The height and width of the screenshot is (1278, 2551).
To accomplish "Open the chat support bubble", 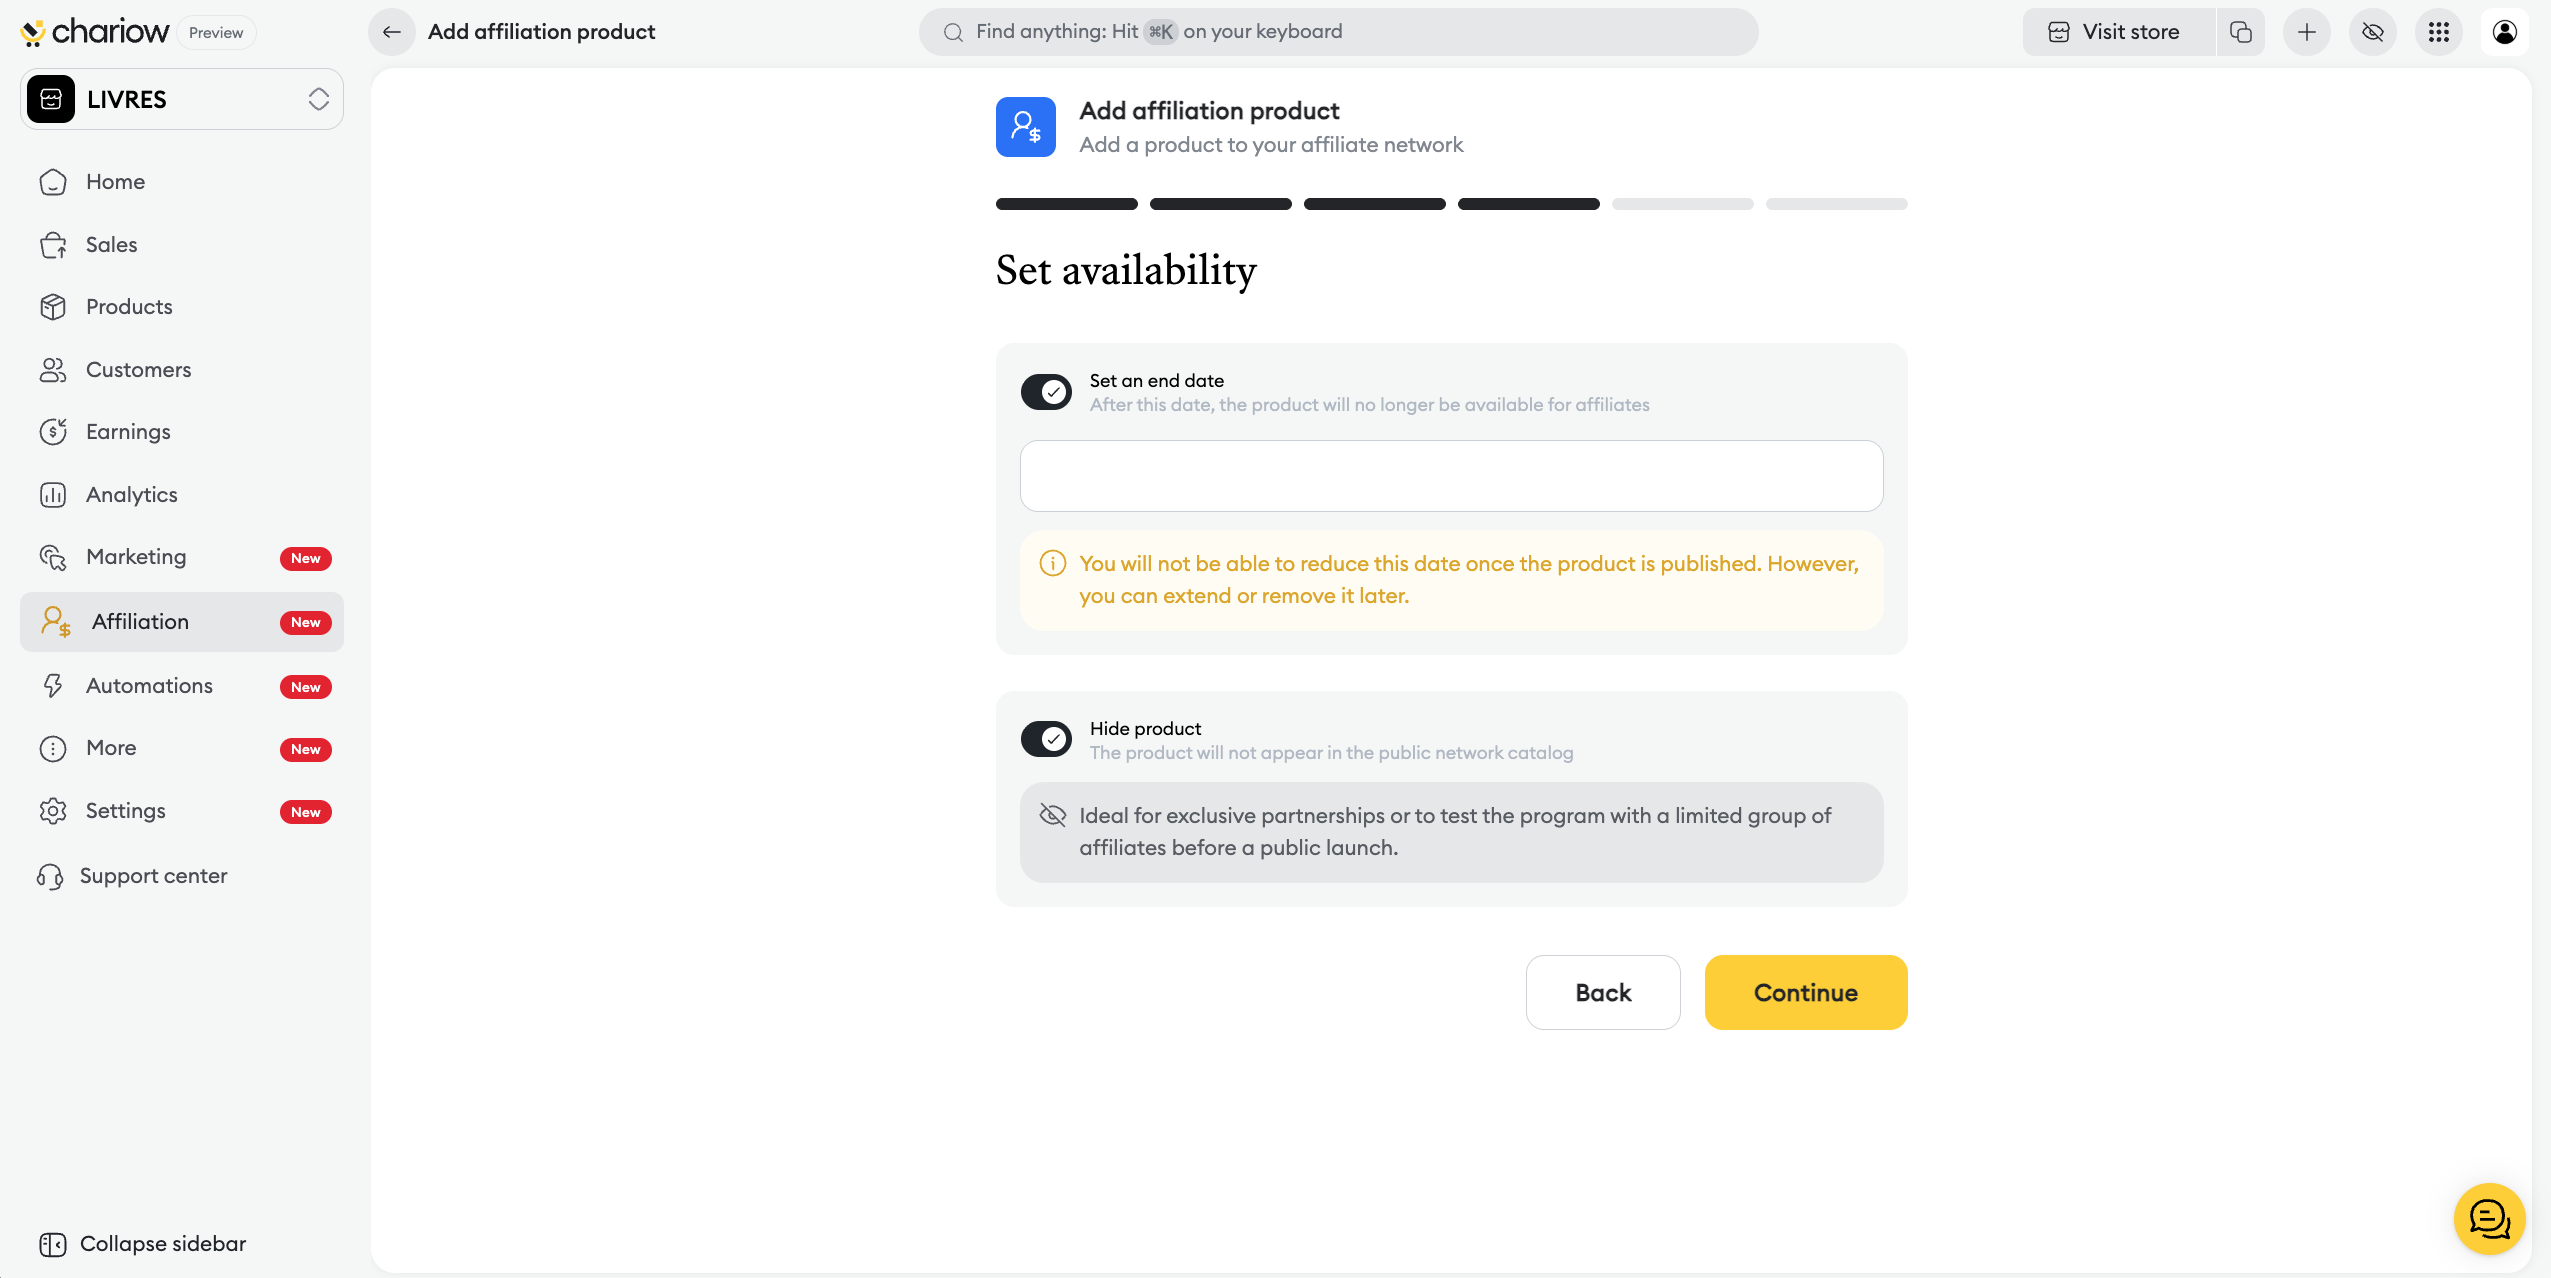I will point(2489,1218).
